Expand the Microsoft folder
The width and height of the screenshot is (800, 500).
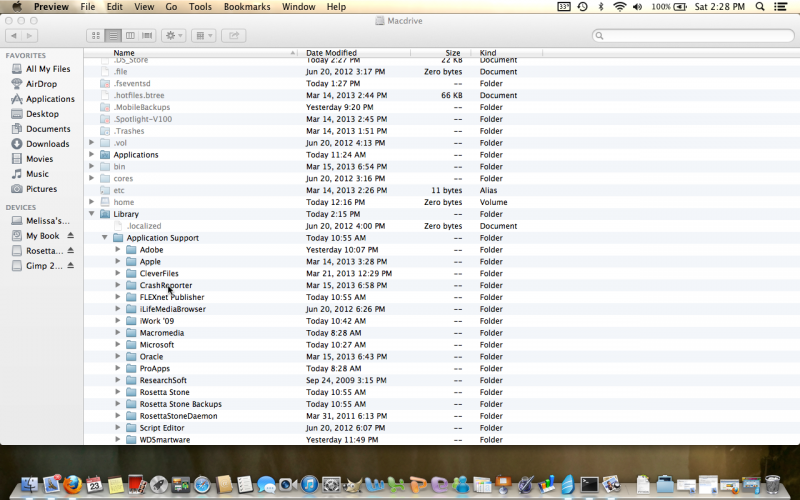point(118,344)
